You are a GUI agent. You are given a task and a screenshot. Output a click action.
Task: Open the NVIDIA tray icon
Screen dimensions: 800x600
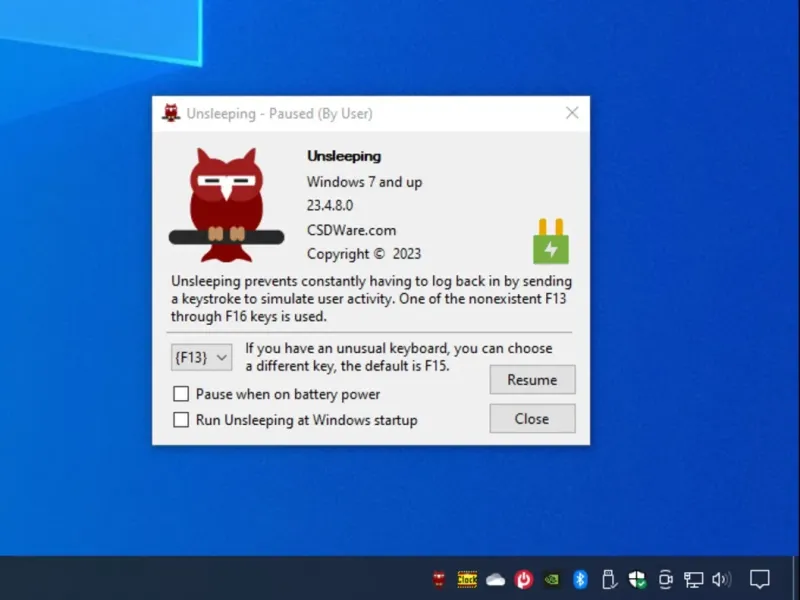[x=552, y=580]
